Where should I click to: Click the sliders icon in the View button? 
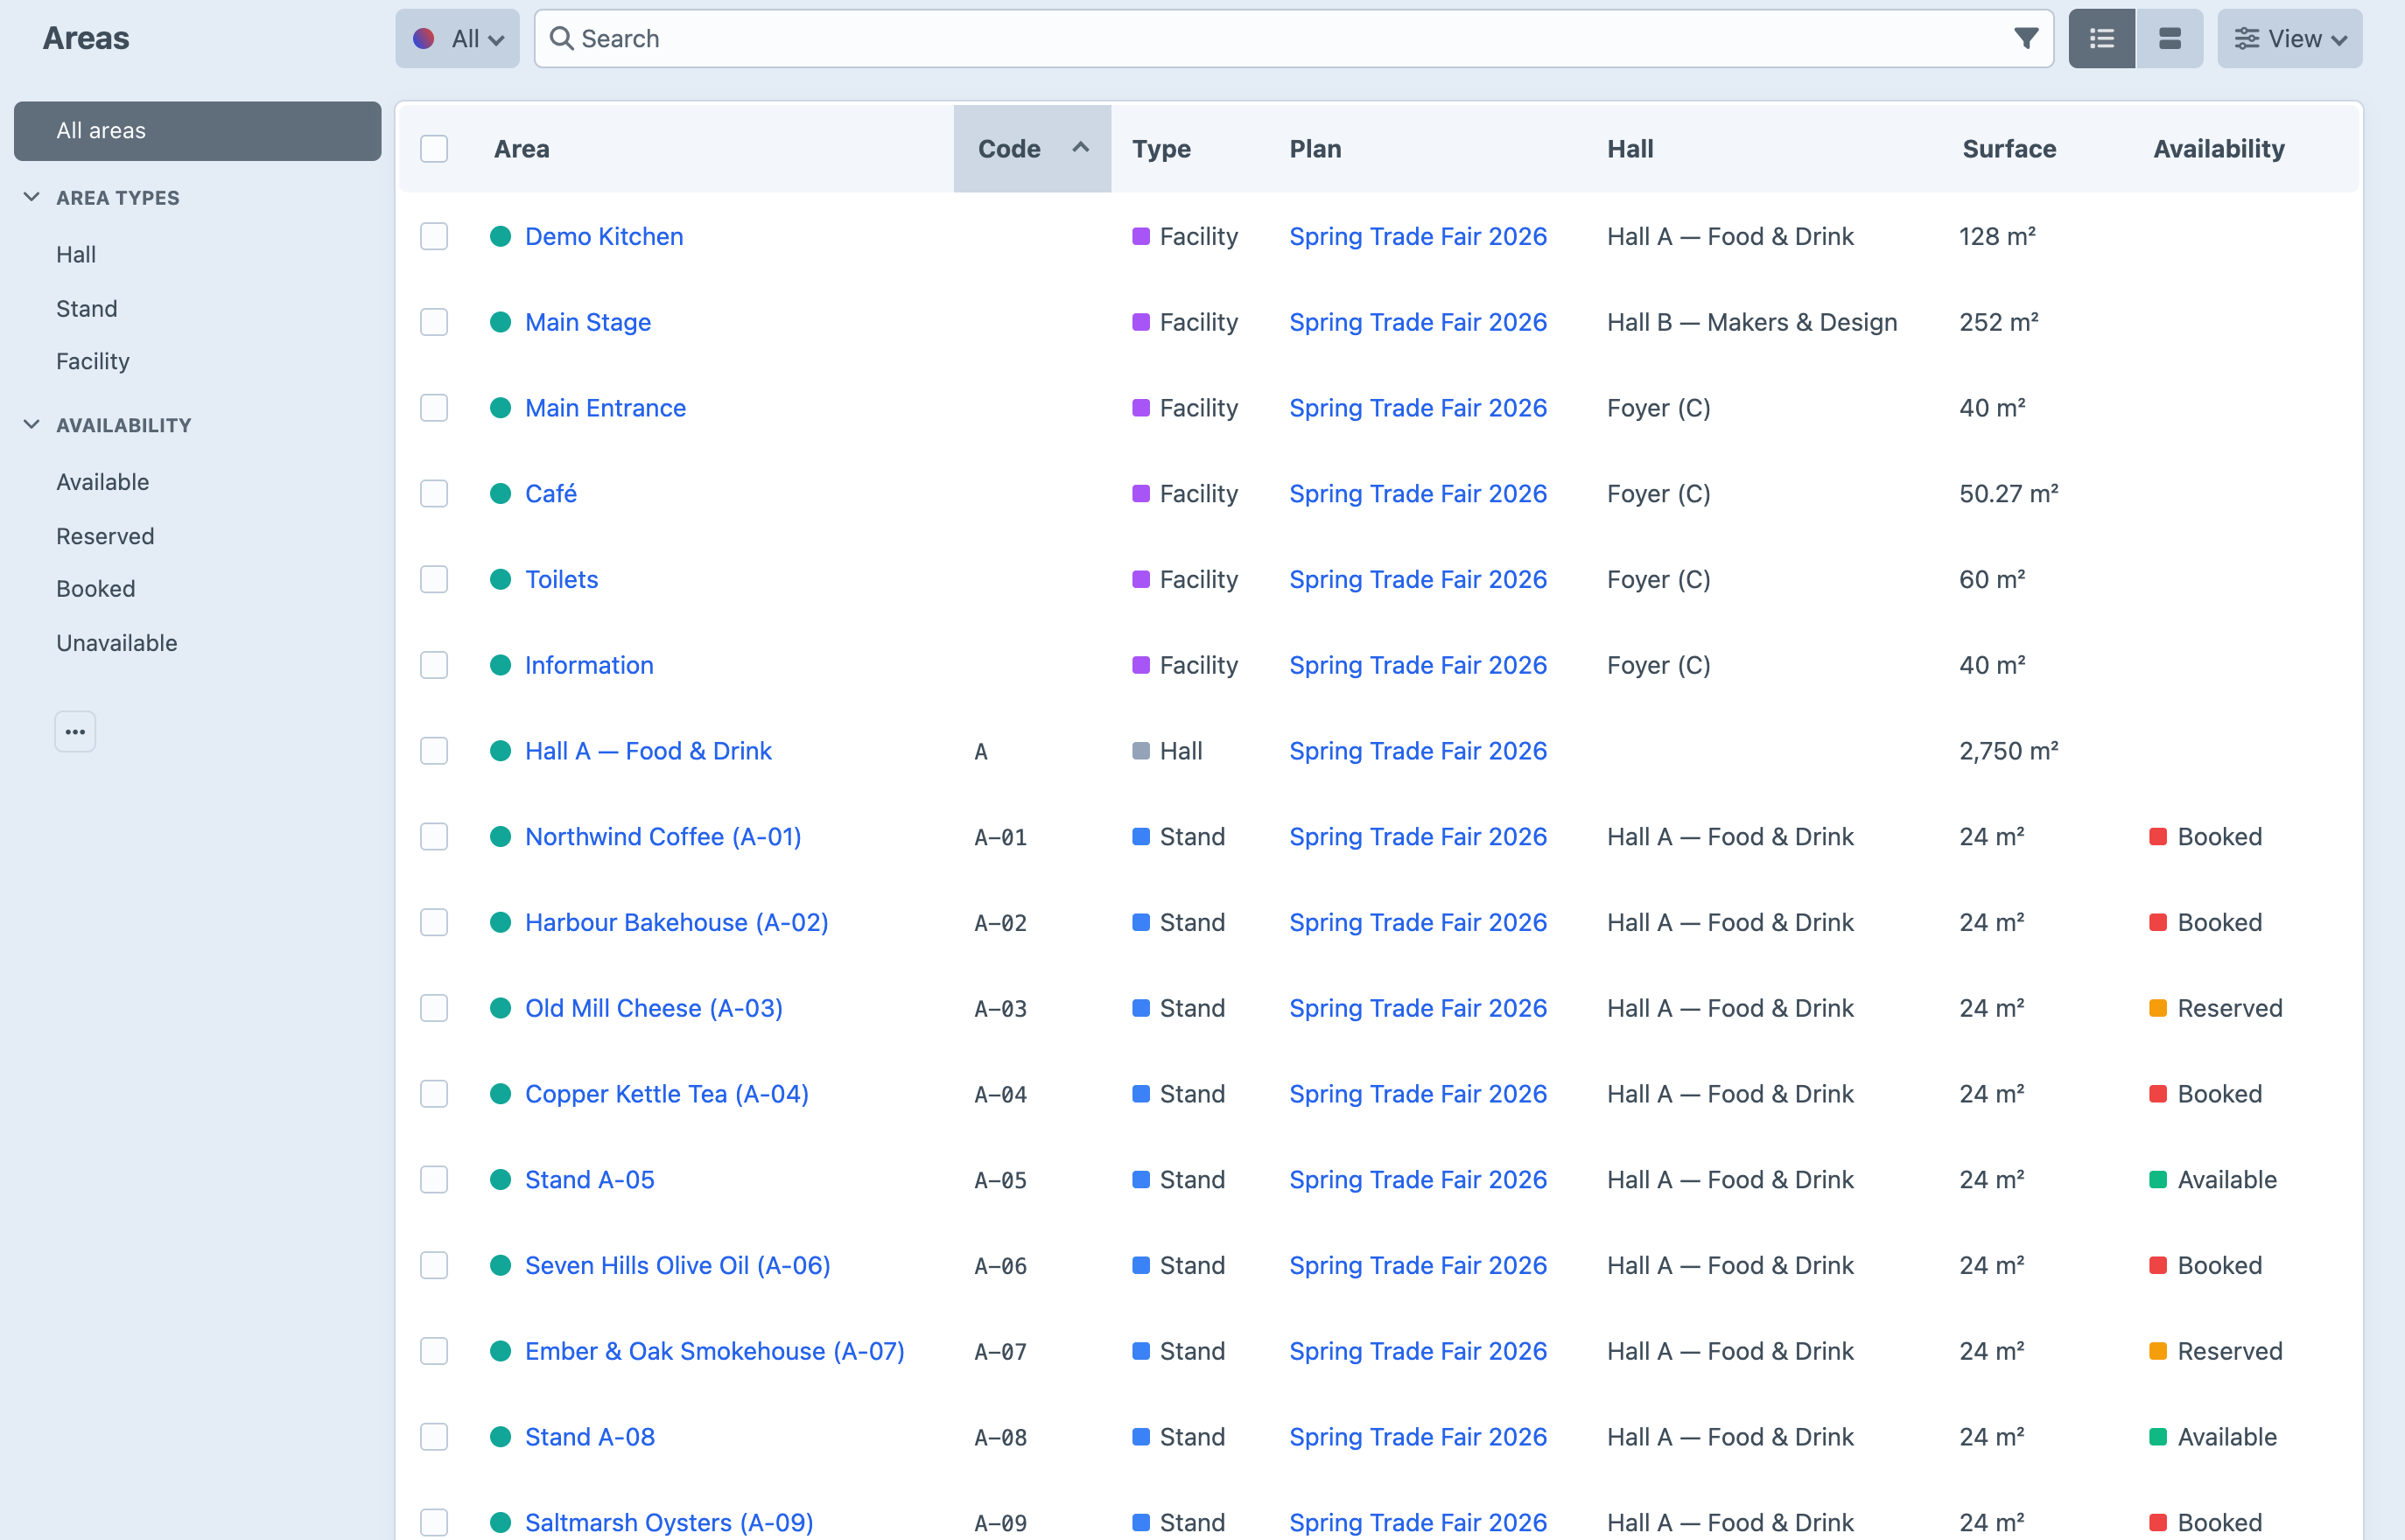click(x=2246, y=39)
